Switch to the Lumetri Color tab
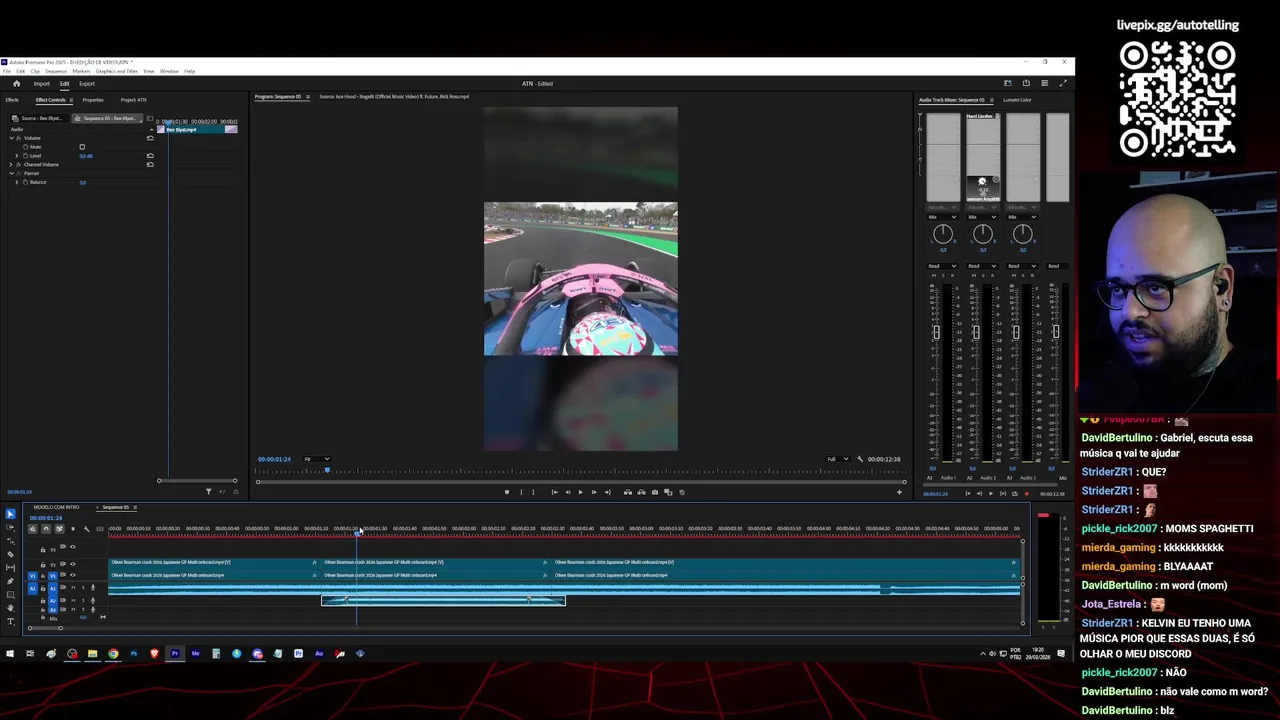1280x720 pixels. click(1017, 100)
